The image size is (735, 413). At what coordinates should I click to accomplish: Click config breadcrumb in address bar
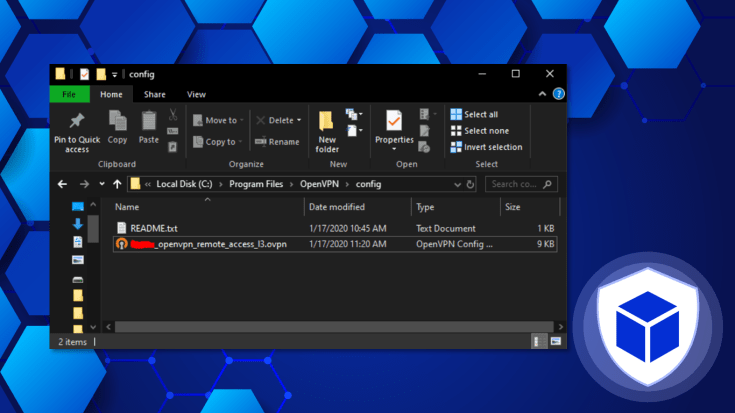pos(368,184)
